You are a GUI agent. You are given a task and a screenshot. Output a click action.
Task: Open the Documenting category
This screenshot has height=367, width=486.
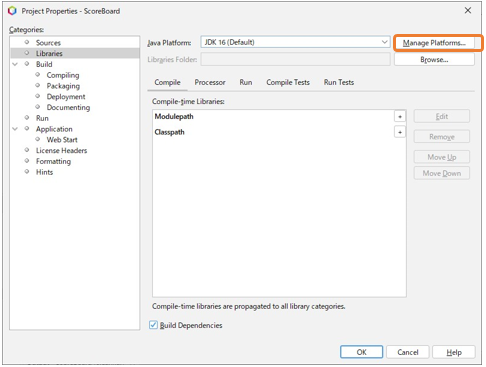pyautogui.click(x=68, y=107)
